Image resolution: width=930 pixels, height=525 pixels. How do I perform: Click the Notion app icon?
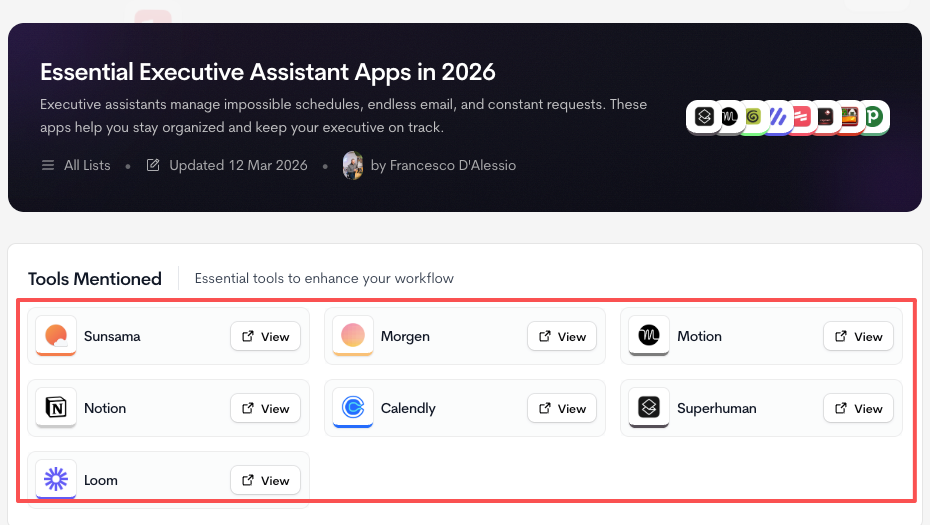[56, 408]
